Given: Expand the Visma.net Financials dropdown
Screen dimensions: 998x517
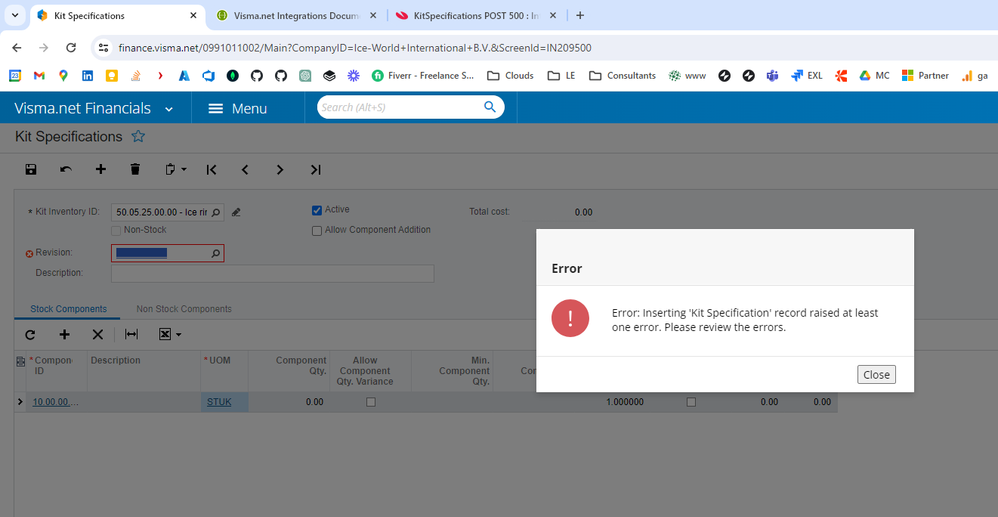Looking at the screenshot, I should (x=169, y=110).
